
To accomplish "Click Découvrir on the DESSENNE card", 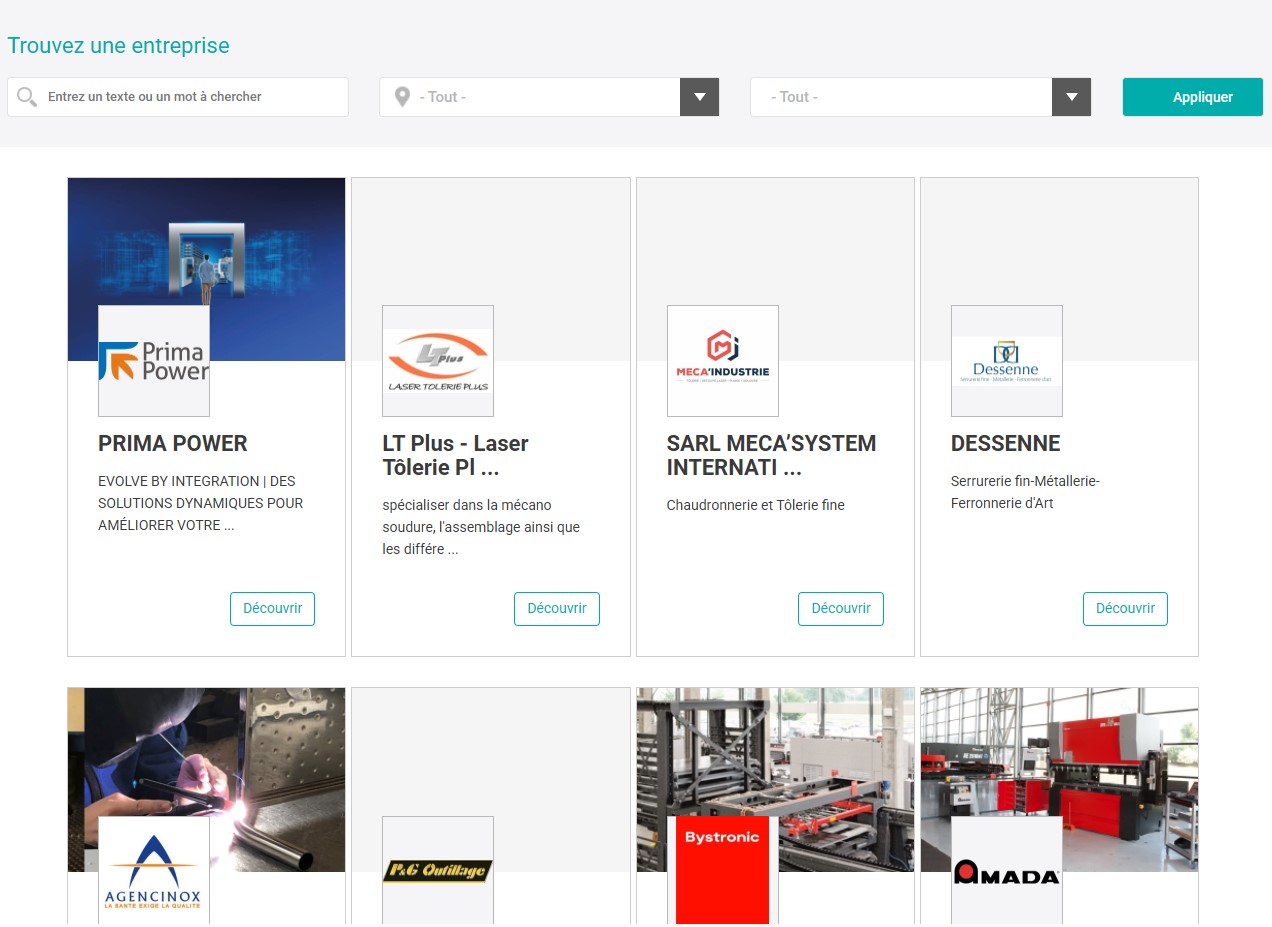I will (x=1125, y=608).
